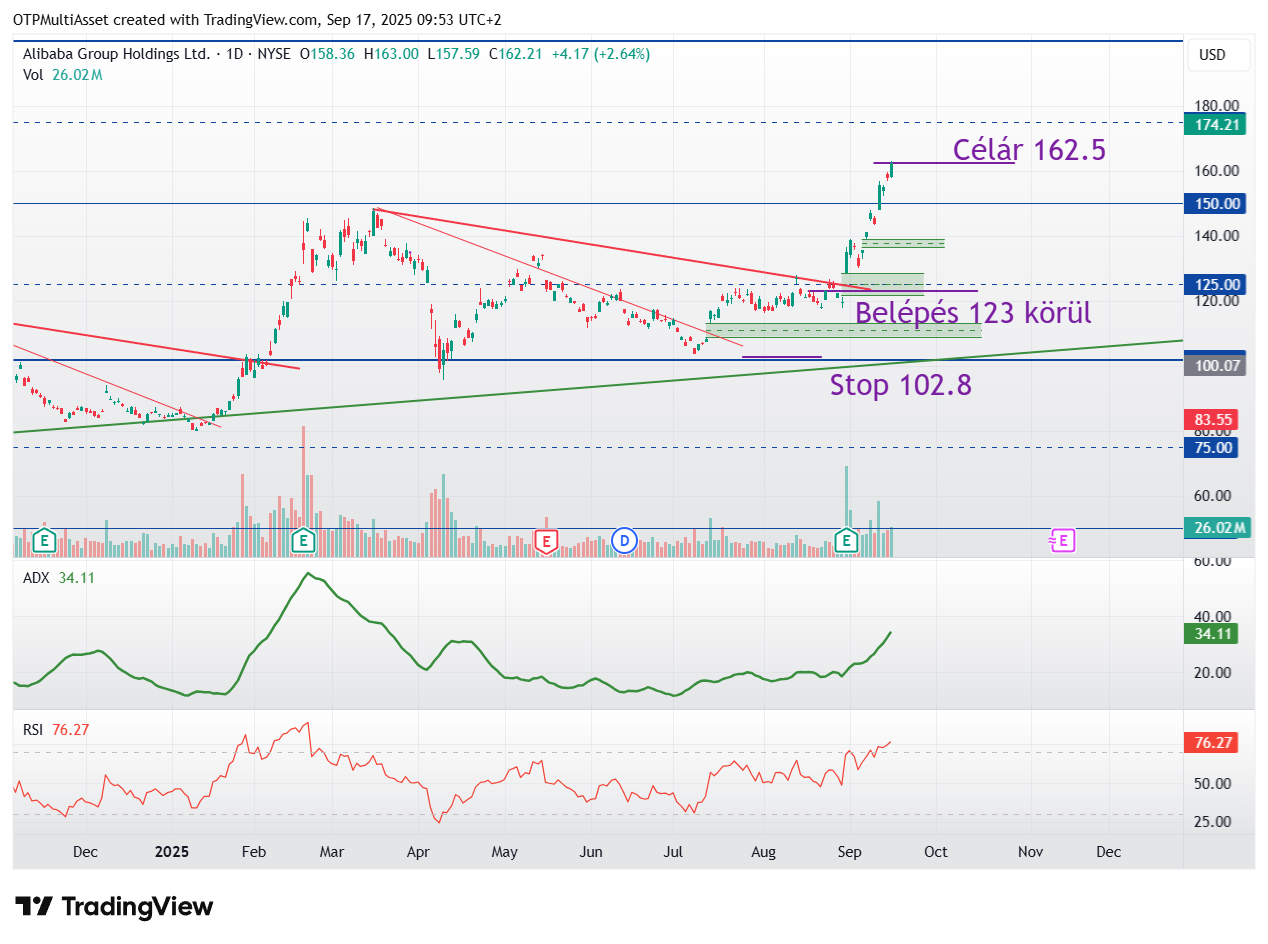This screenshot has width=1268, height=944.
Task: Click the leftmost green earnings E marker
Action: pyautogui.click(x=43, y=541)
